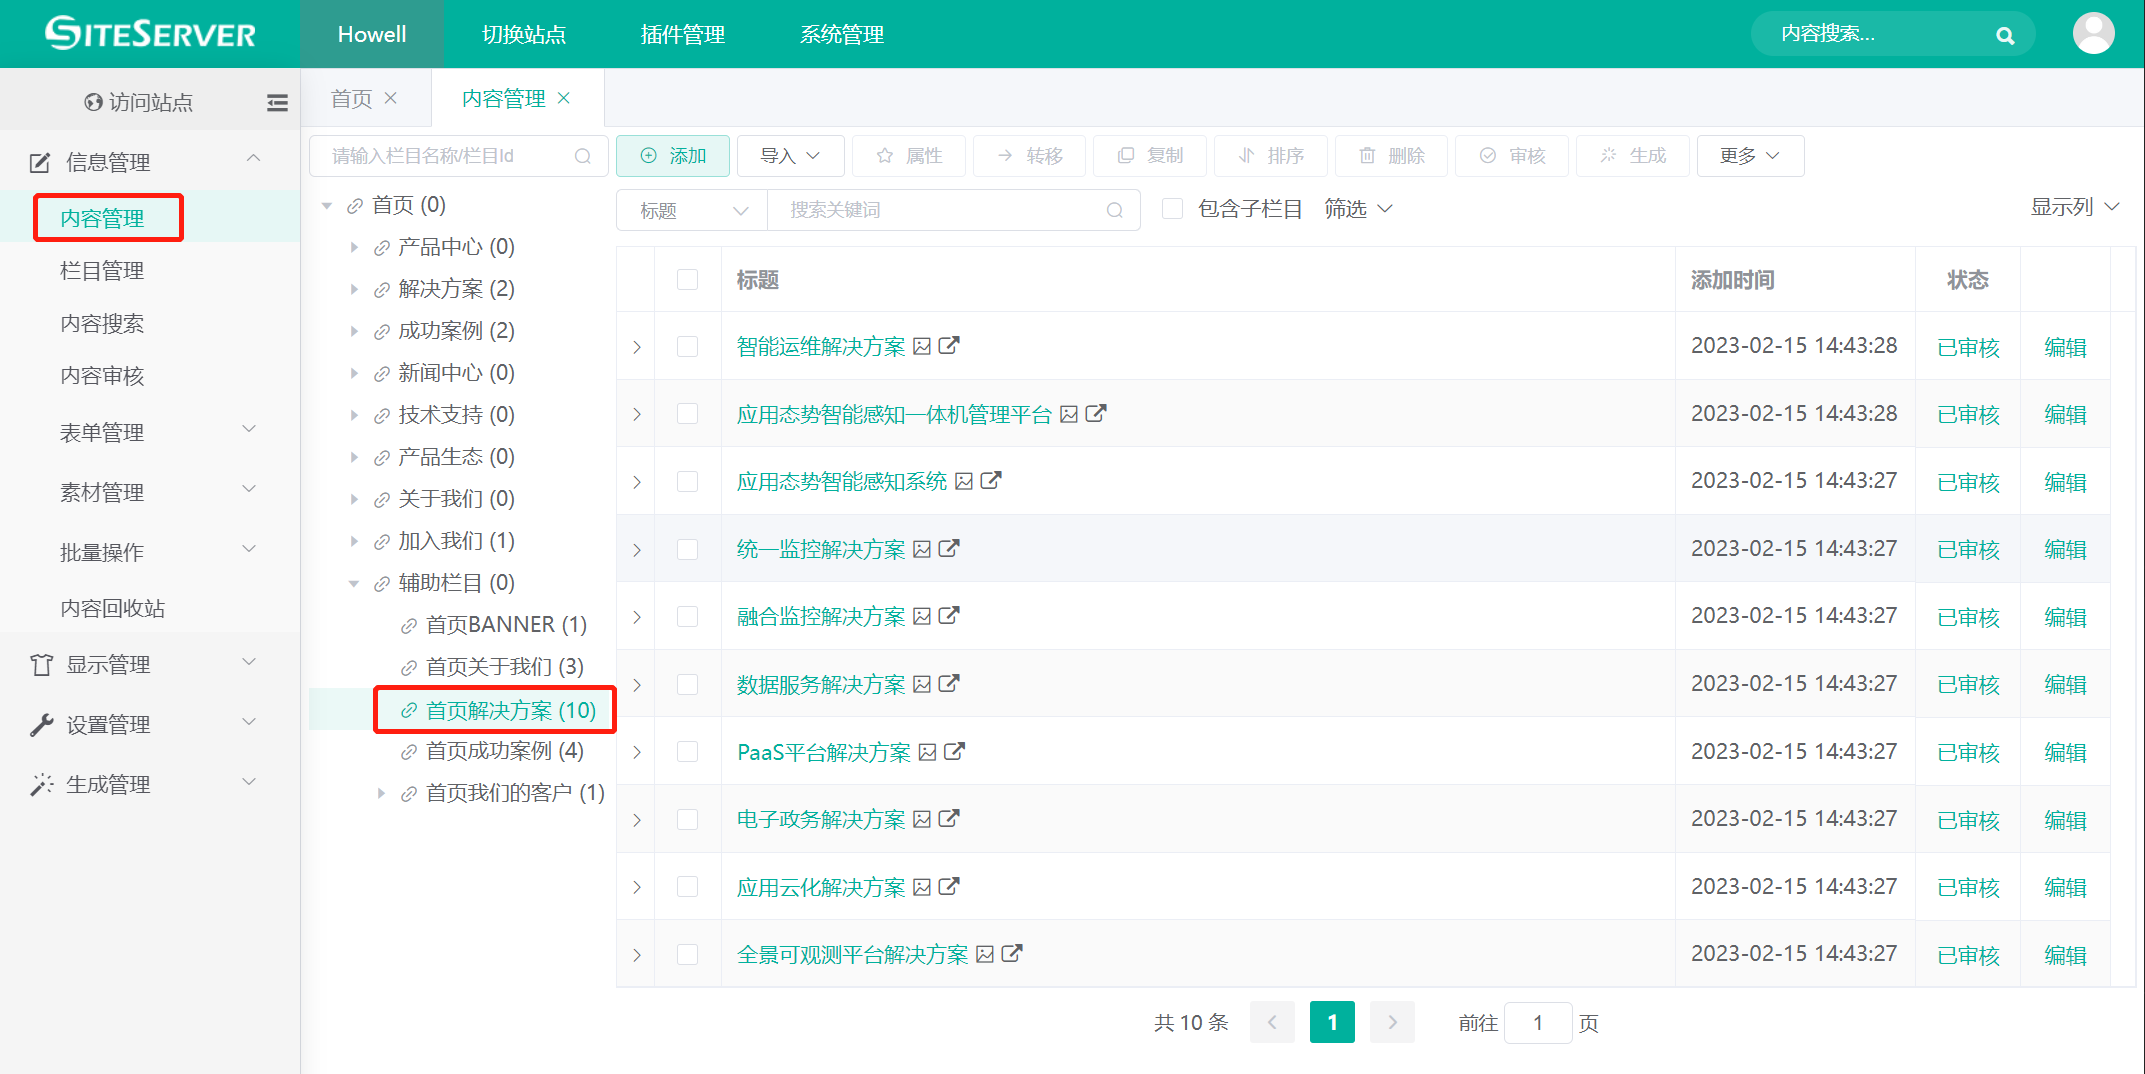Click the content search magnifier icon
The width and height of the screenshot is (2145, 1074).
(x=2005, y=35)
